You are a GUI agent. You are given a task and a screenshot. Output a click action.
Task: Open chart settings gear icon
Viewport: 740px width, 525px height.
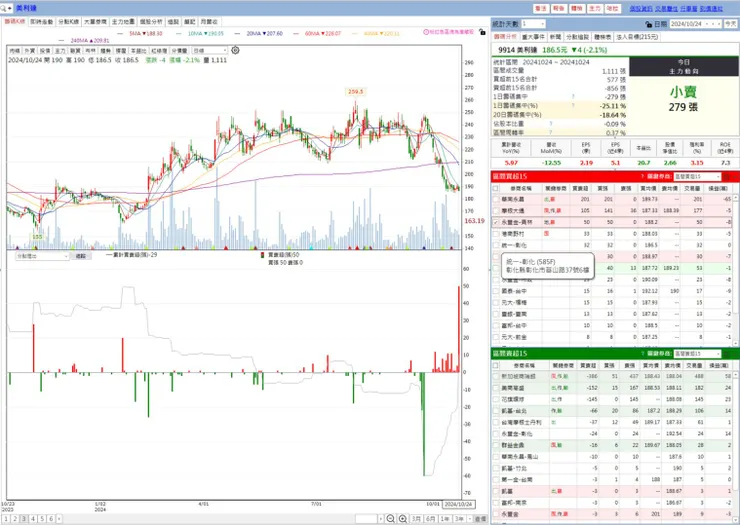coord(235,50)
